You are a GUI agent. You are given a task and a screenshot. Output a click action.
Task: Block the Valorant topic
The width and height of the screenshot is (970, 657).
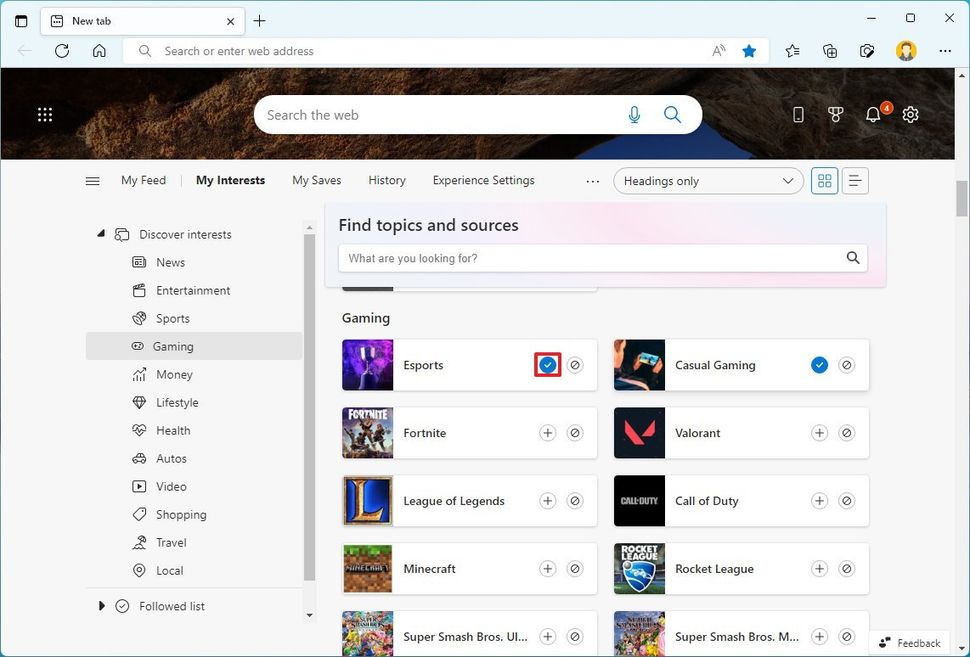click(x=847, y=433)
